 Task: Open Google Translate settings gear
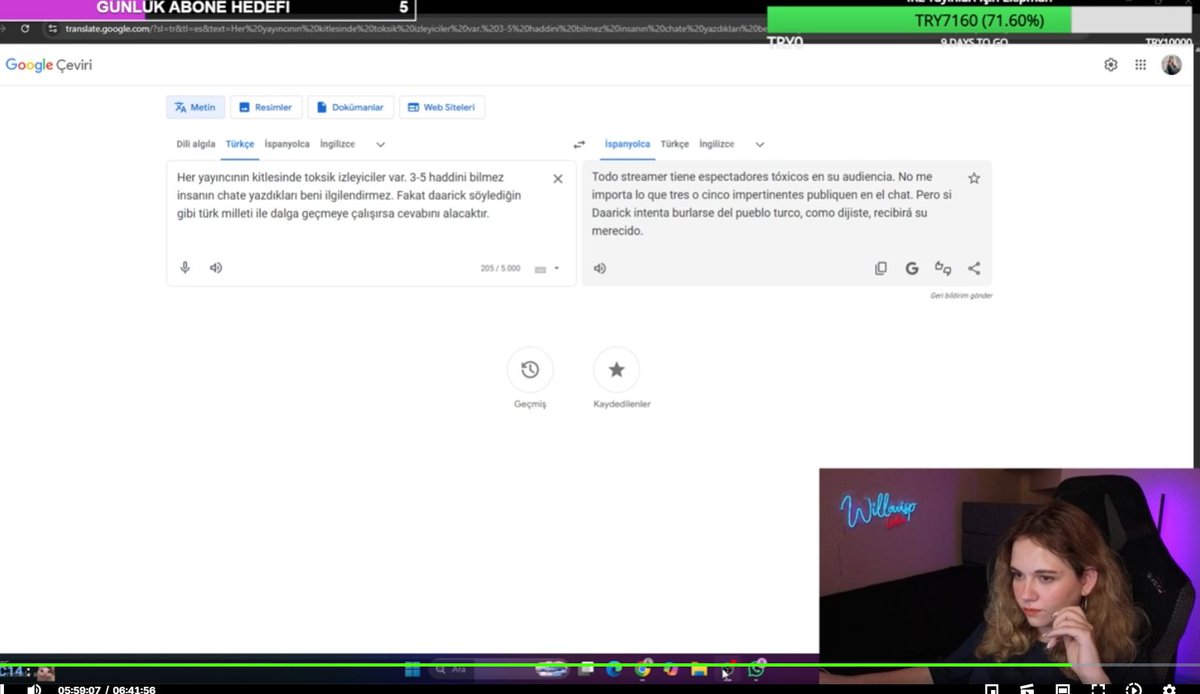tap(1110, 65)
